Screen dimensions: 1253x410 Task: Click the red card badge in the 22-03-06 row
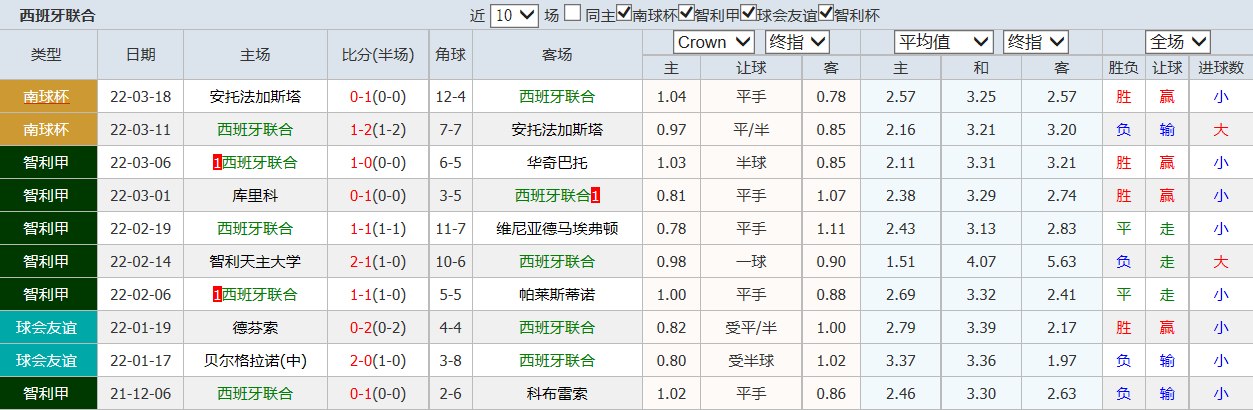(x=217, y=163)
